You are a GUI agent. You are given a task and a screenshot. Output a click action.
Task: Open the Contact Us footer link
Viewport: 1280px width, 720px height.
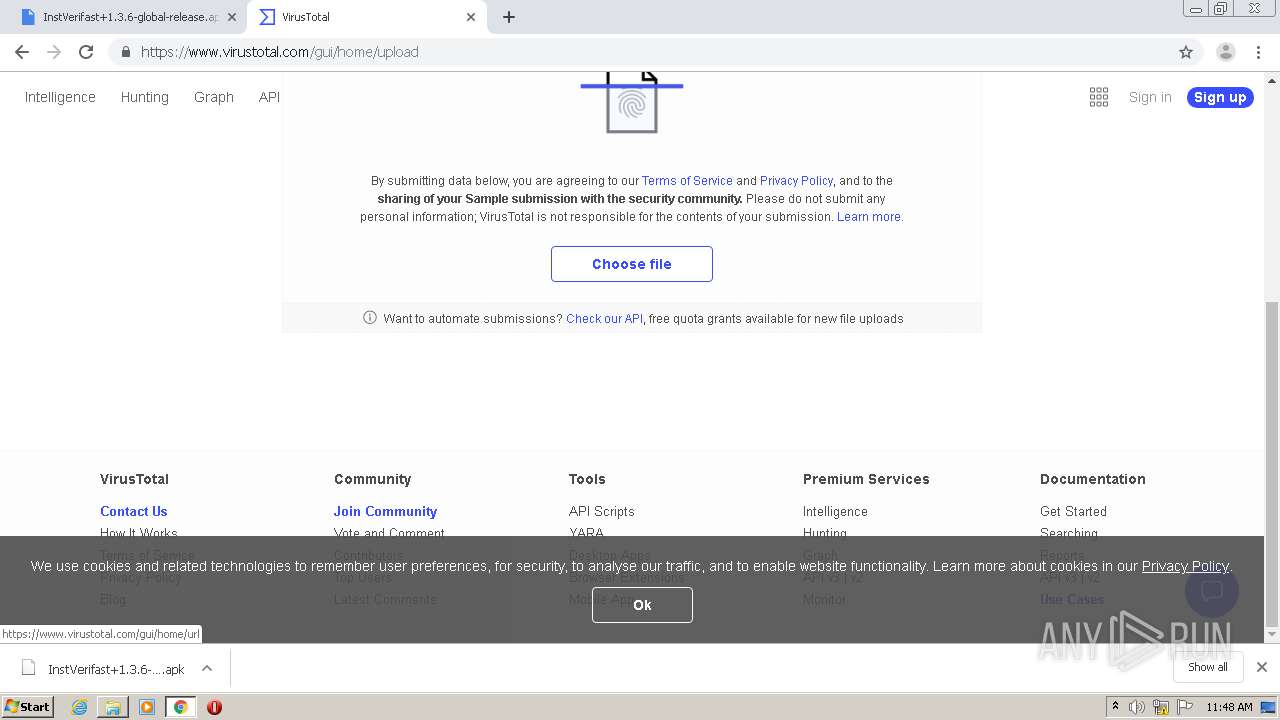(x=134, y=511)
